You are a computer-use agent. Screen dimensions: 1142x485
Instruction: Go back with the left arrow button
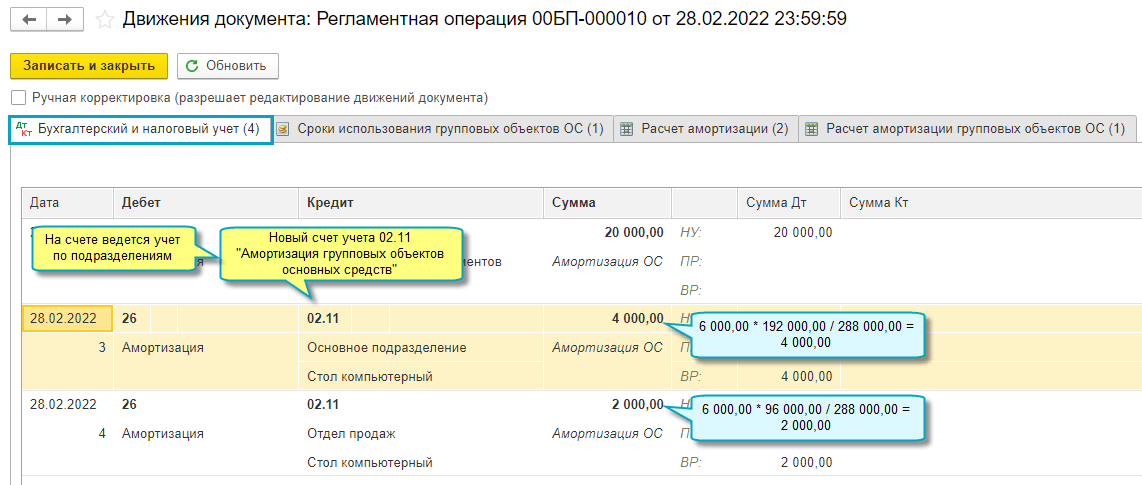pos(29,20)
